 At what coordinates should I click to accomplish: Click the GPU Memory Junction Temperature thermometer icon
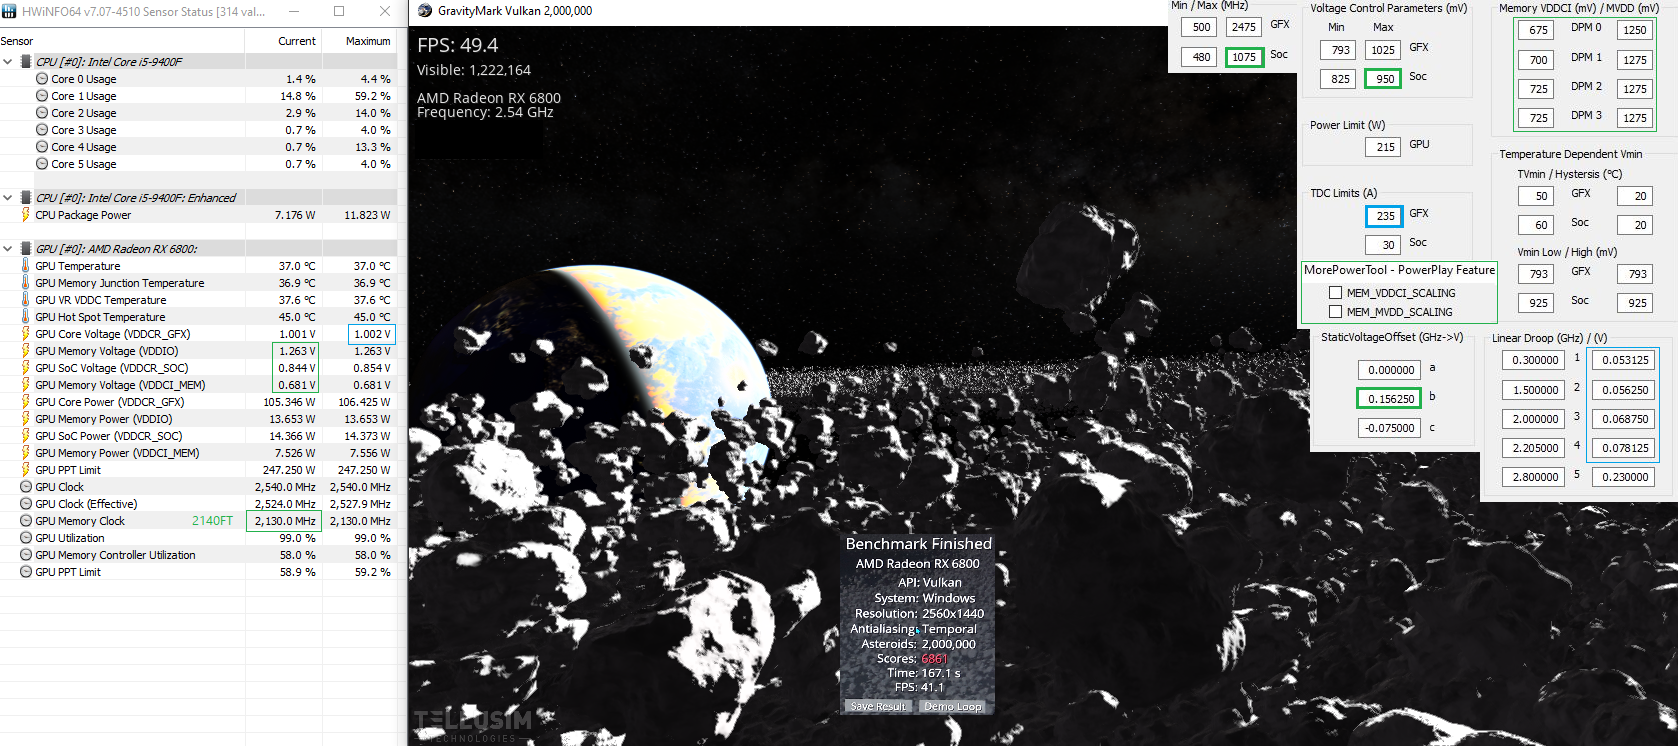[x=26, y=283]
